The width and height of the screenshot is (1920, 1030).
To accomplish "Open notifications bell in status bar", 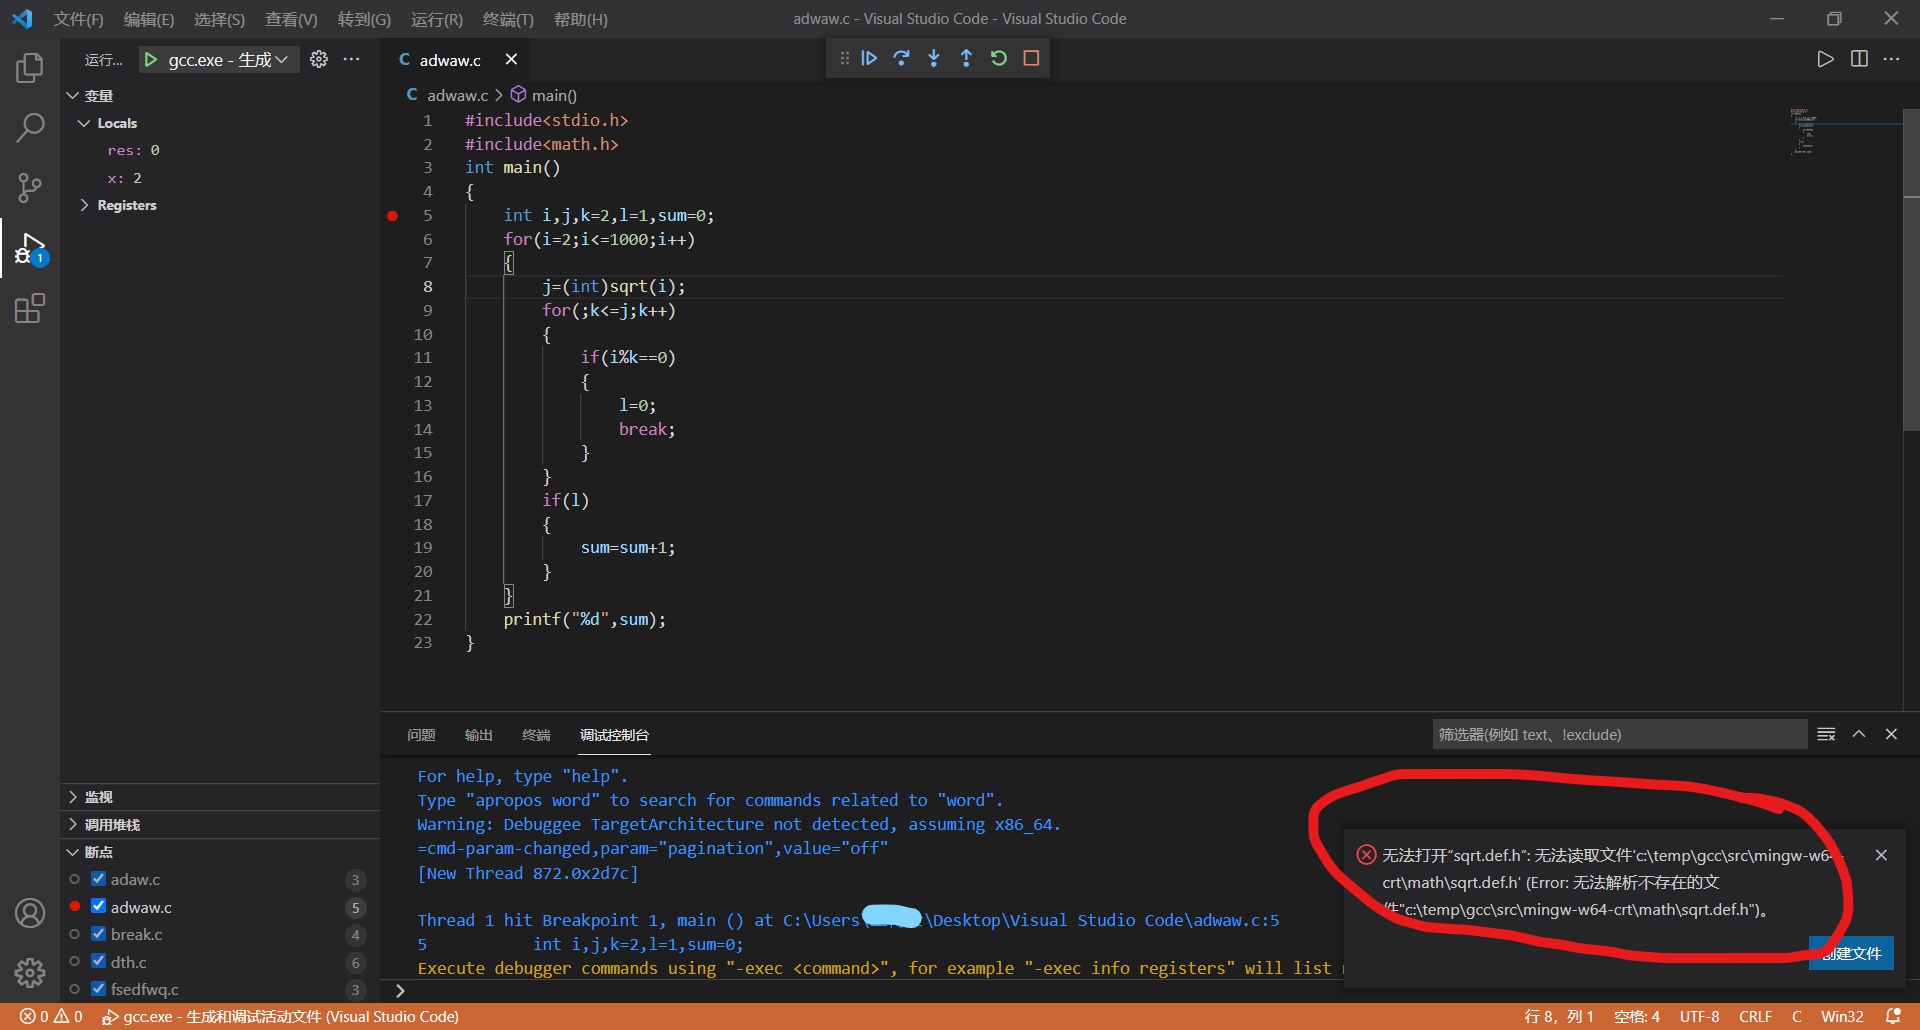I will coord(1893,1016).
